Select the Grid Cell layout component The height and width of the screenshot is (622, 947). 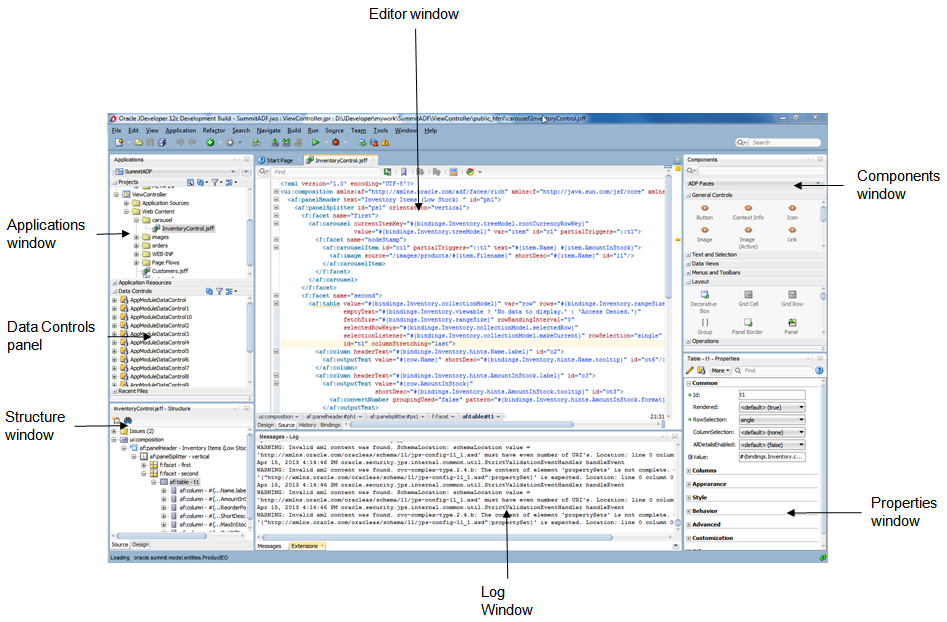(748, 298)
